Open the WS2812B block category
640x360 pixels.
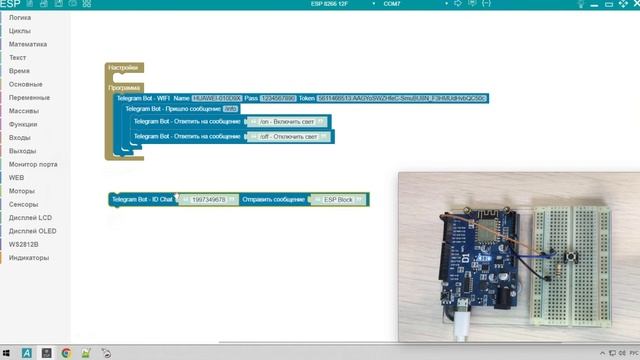[24, 244]
